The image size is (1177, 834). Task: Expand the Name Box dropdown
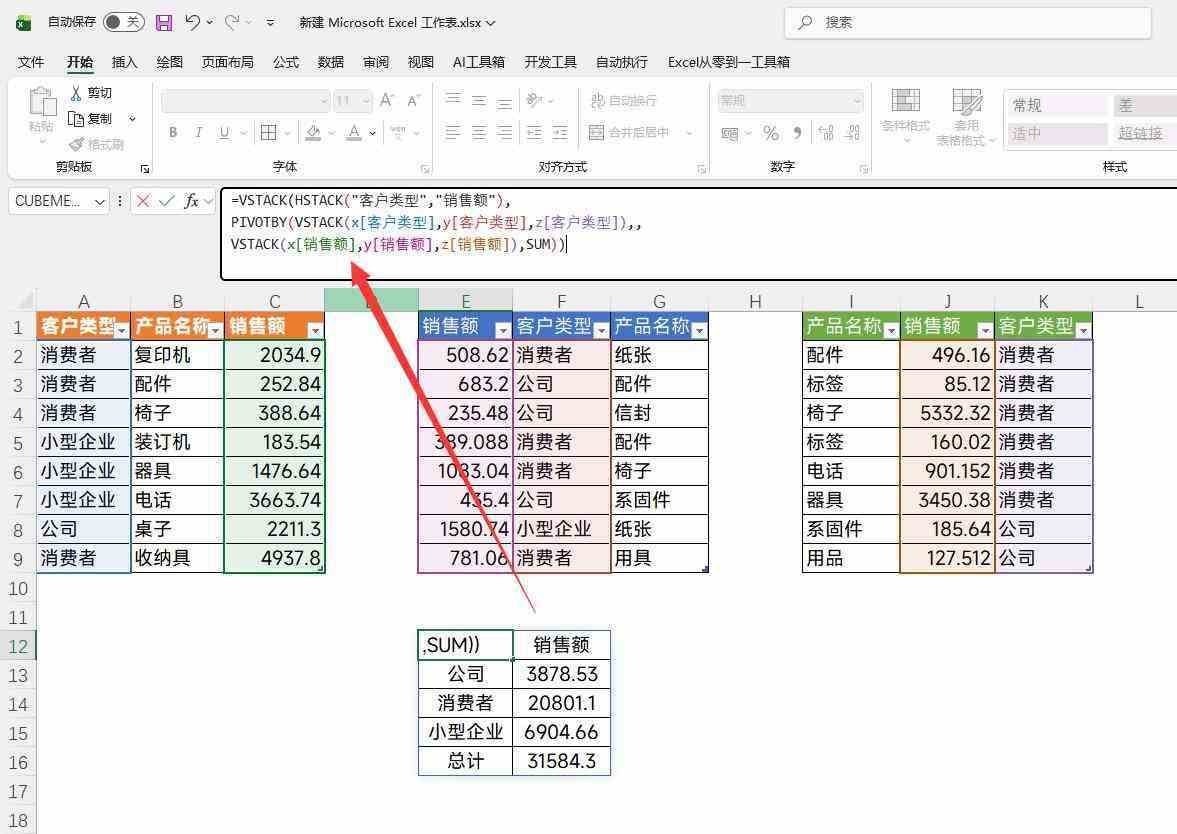[100, 201]
